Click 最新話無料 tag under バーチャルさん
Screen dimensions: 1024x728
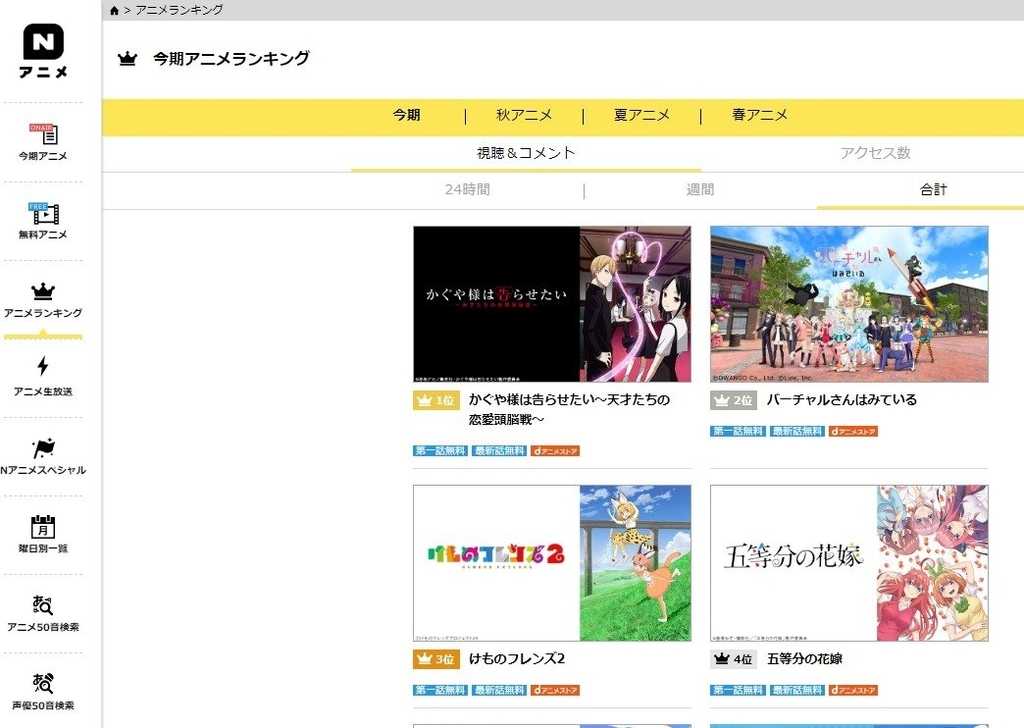pos(797,432)
